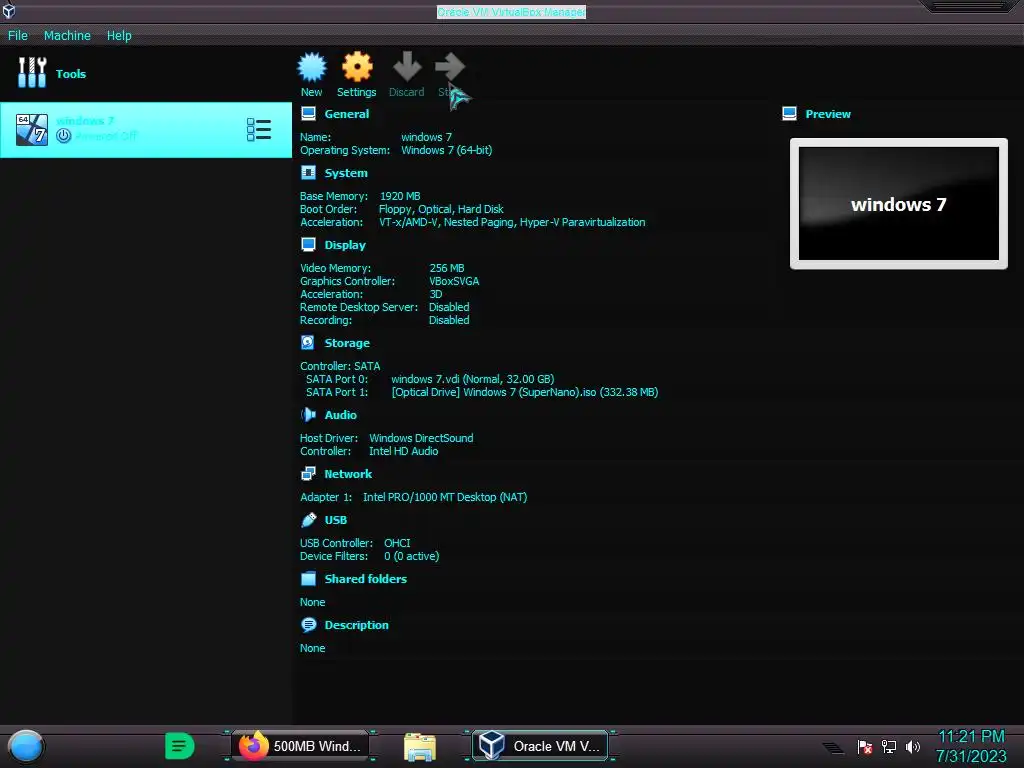Screen dimensions: 1024x768
Task: Click the Shared folders section icon
Action: 308,578
